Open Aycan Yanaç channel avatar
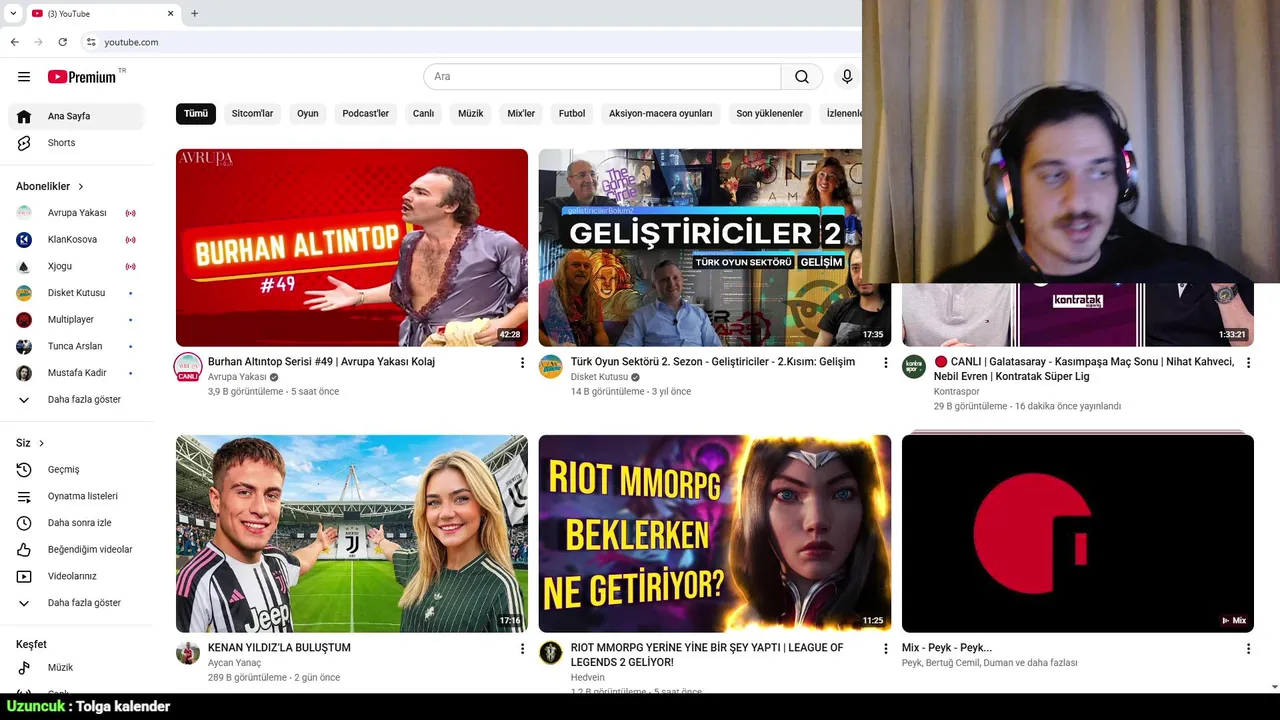The width and height of the screenshot is (1280, 720). point(188,653)
